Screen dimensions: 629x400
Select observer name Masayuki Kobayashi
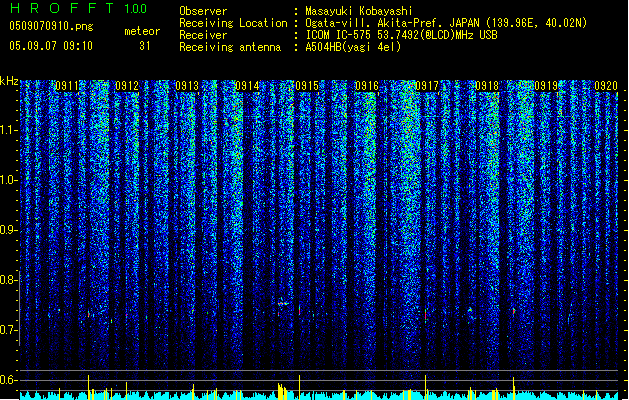click(359, 11)
